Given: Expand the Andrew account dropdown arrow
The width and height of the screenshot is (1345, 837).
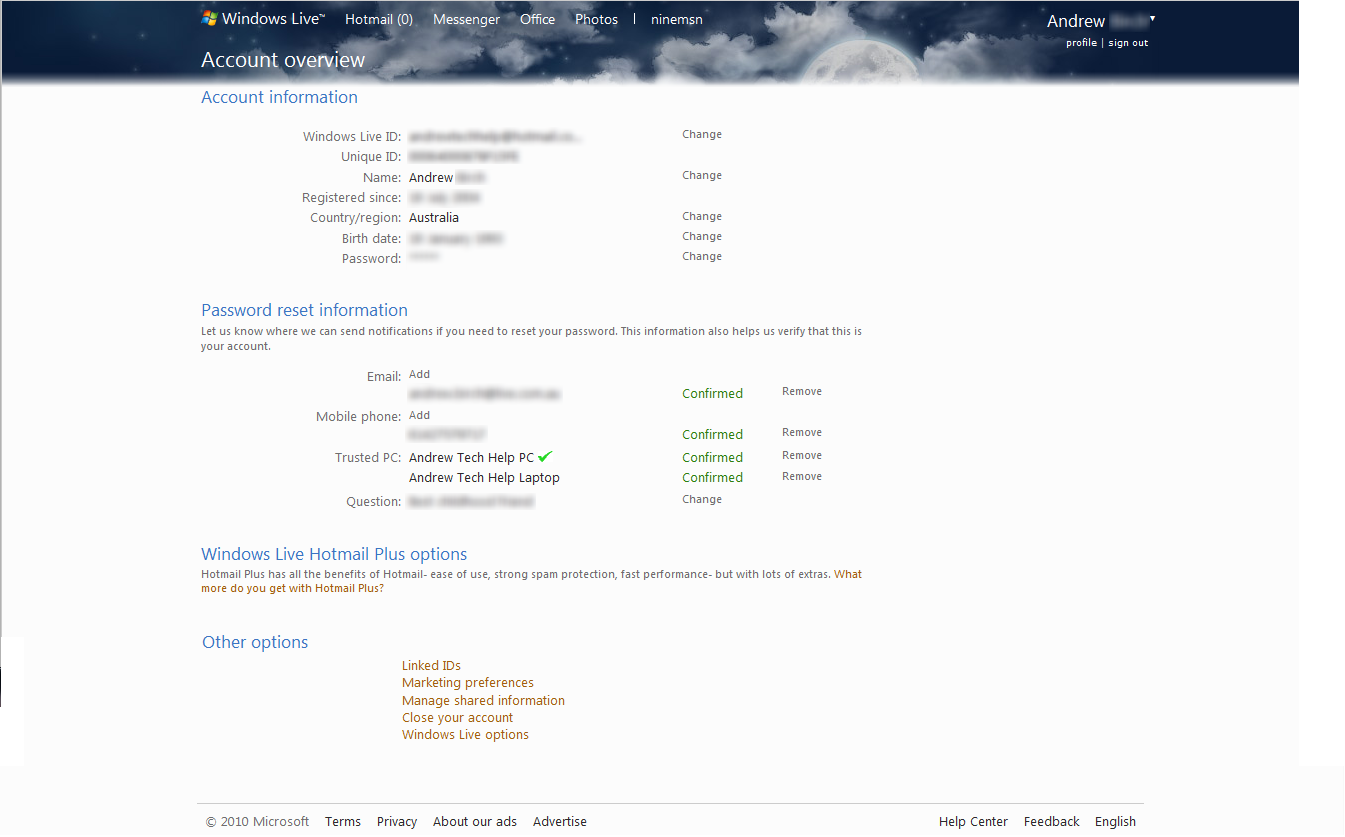Looking at the screenshot, I should click(1152, 19).
